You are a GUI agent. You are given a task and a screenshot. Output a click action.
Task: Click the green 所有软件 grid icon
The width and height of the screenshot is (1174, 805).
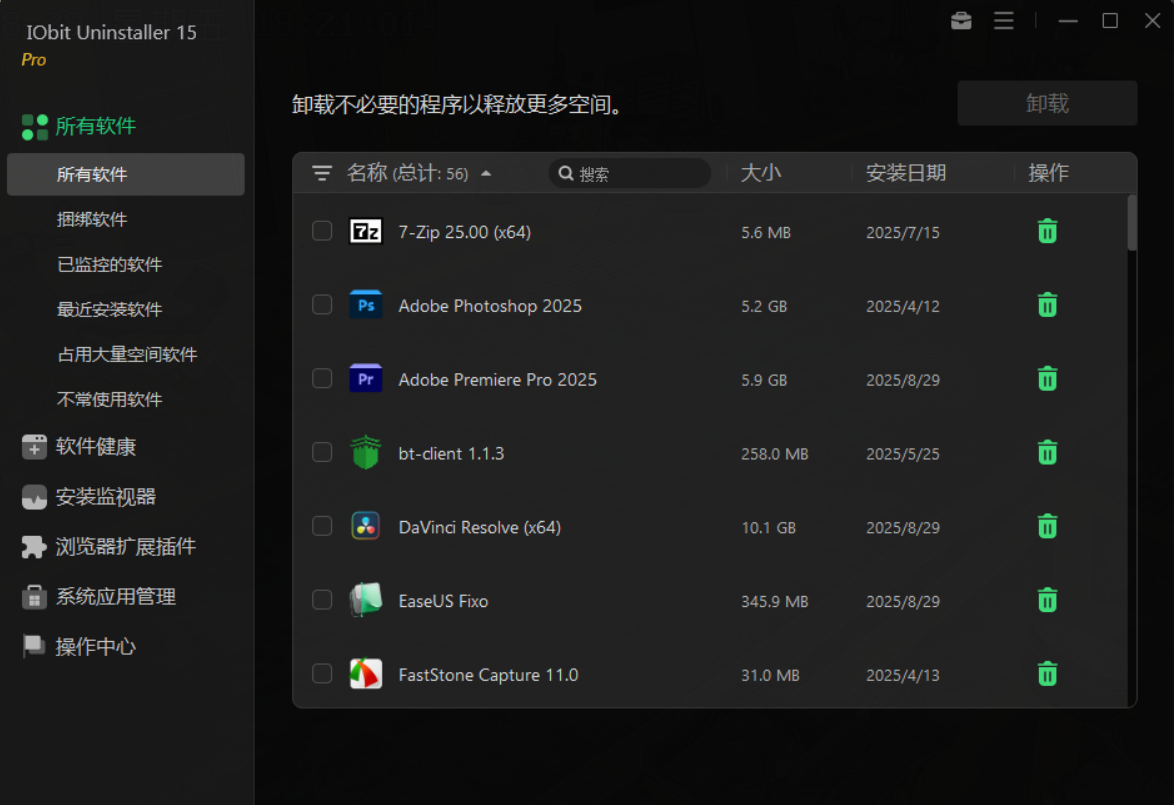tap(34, 127)
